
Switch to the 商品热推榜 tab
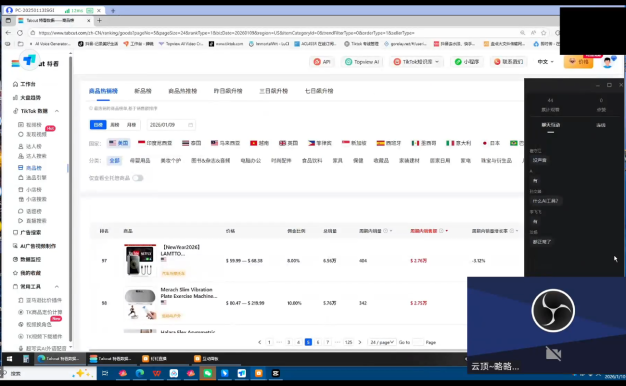[183, 91]
